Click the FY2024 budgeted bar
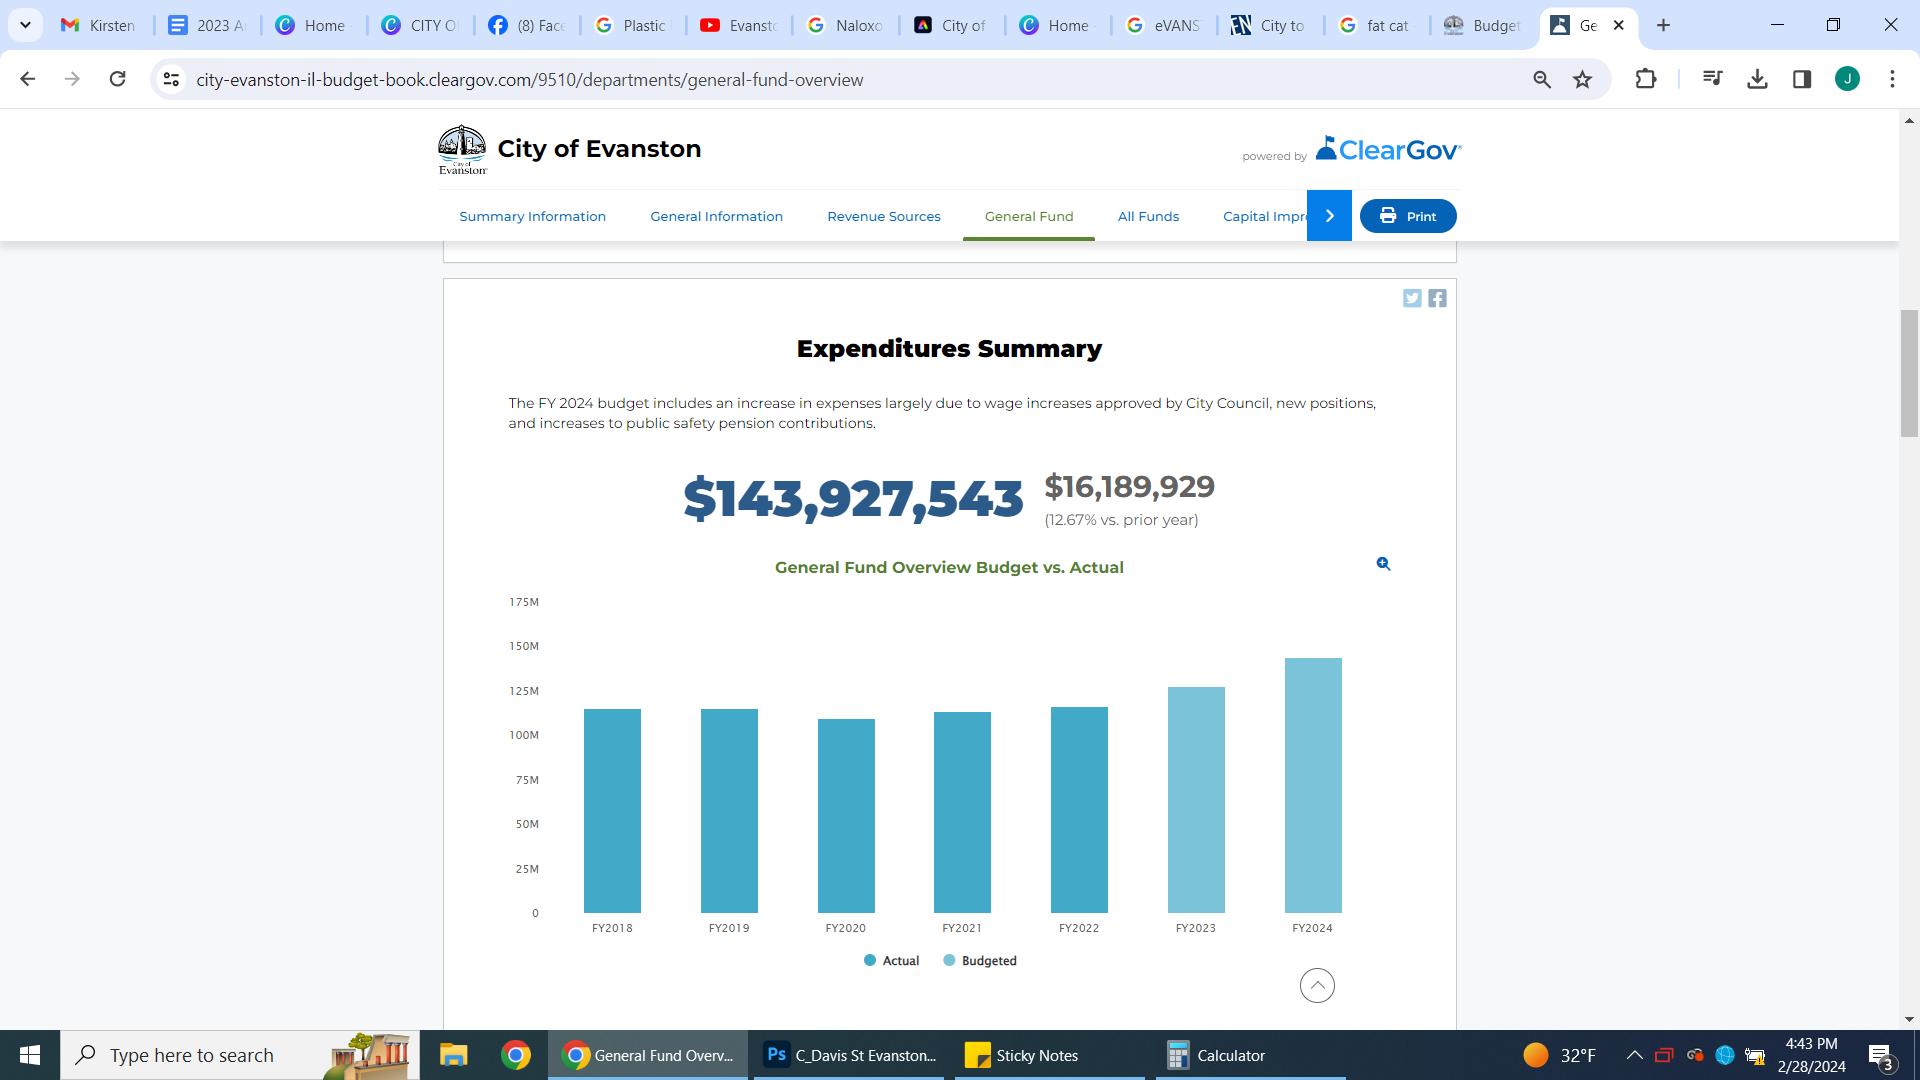The width and height of the screenshot is (1920, 1080). 1312,785
